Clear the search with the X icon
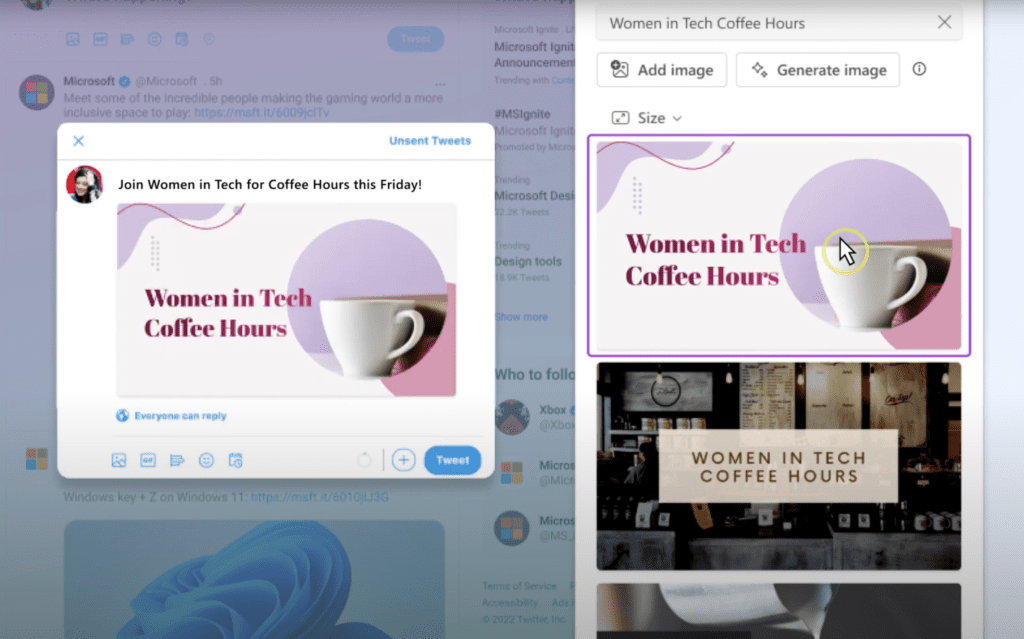 click(x=944, y=22)
